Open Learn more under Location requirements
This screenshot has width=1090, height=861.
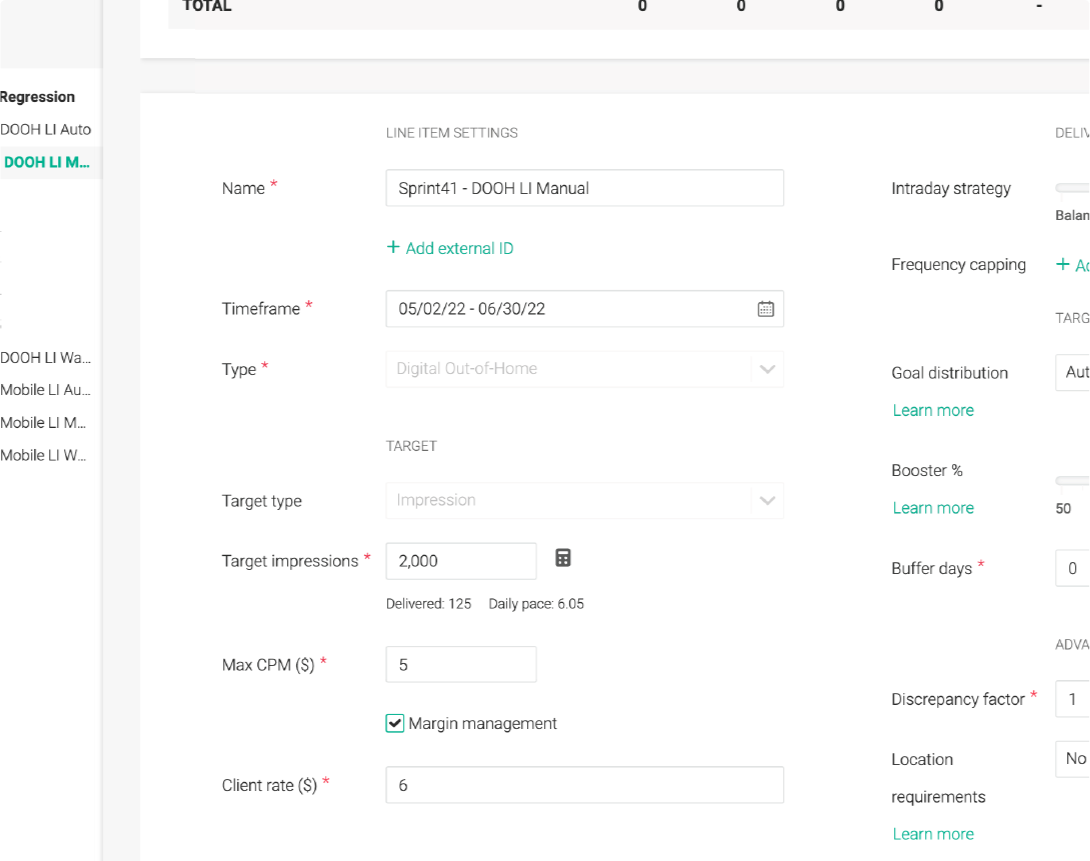933,834
